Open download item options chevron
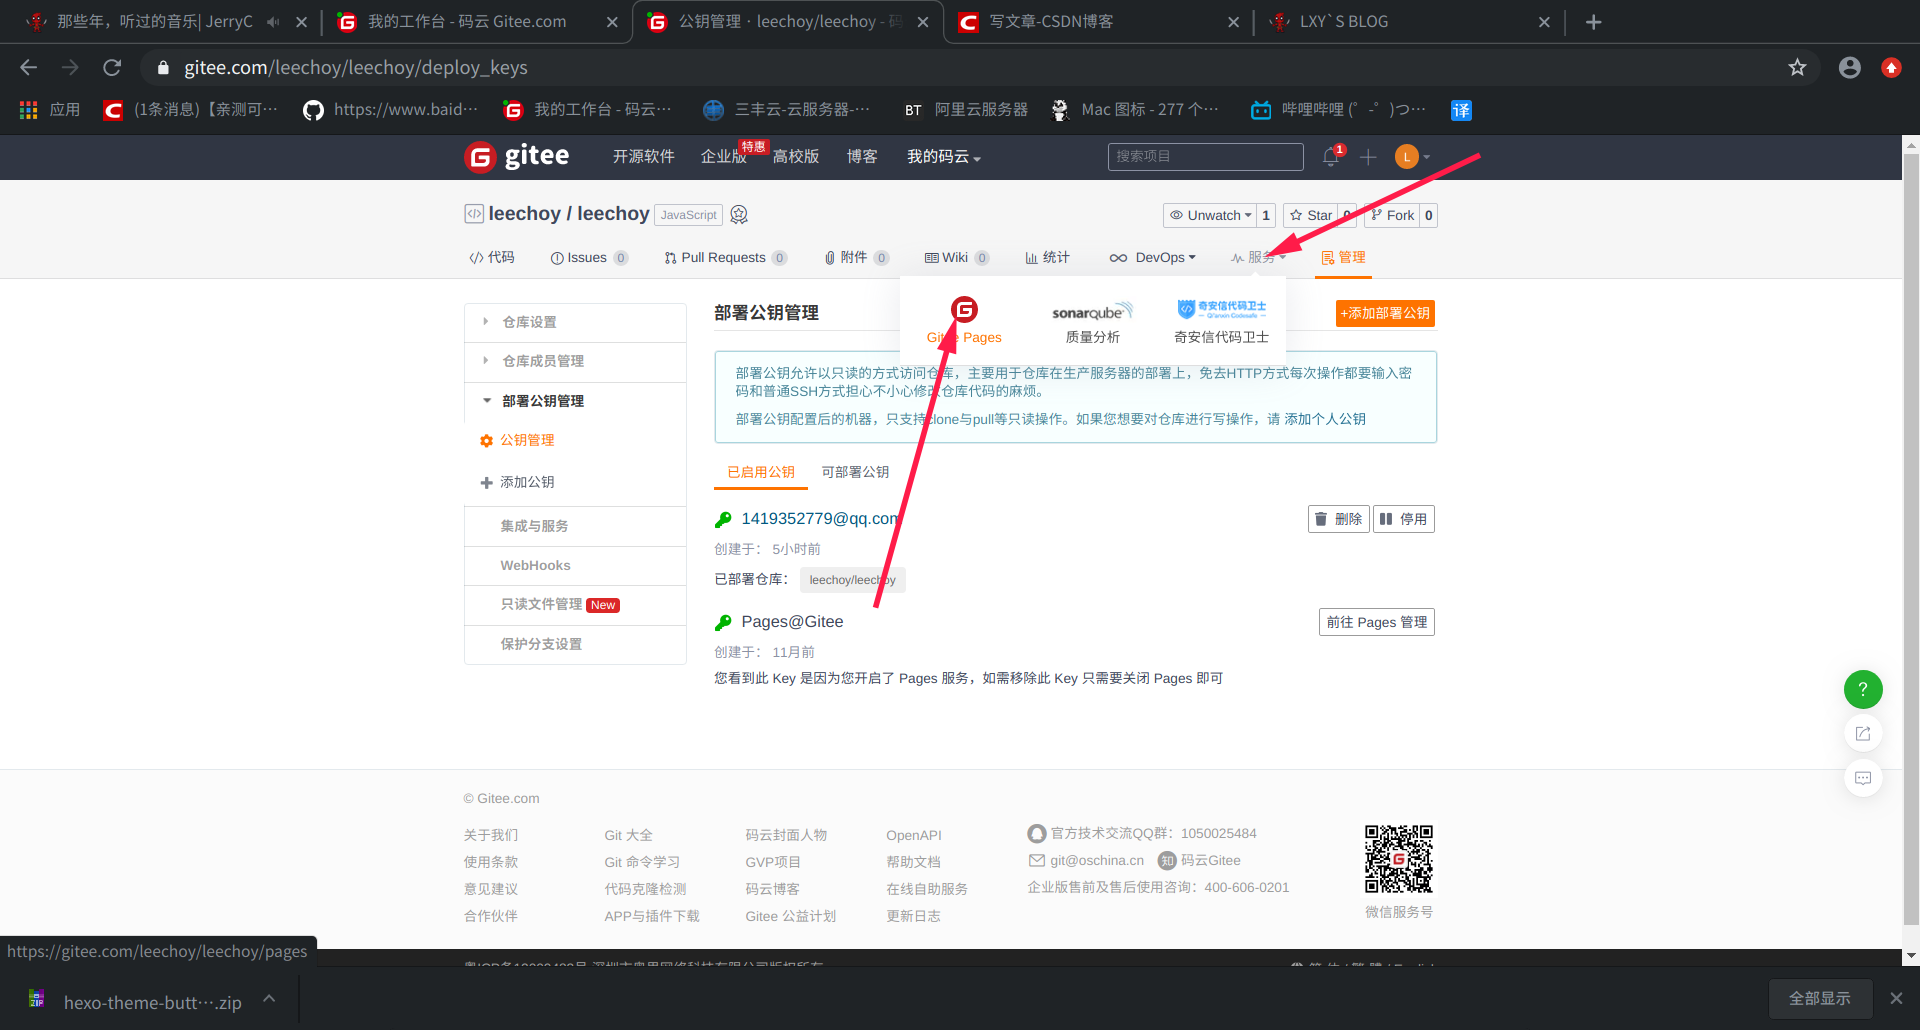 pos(269,999)
